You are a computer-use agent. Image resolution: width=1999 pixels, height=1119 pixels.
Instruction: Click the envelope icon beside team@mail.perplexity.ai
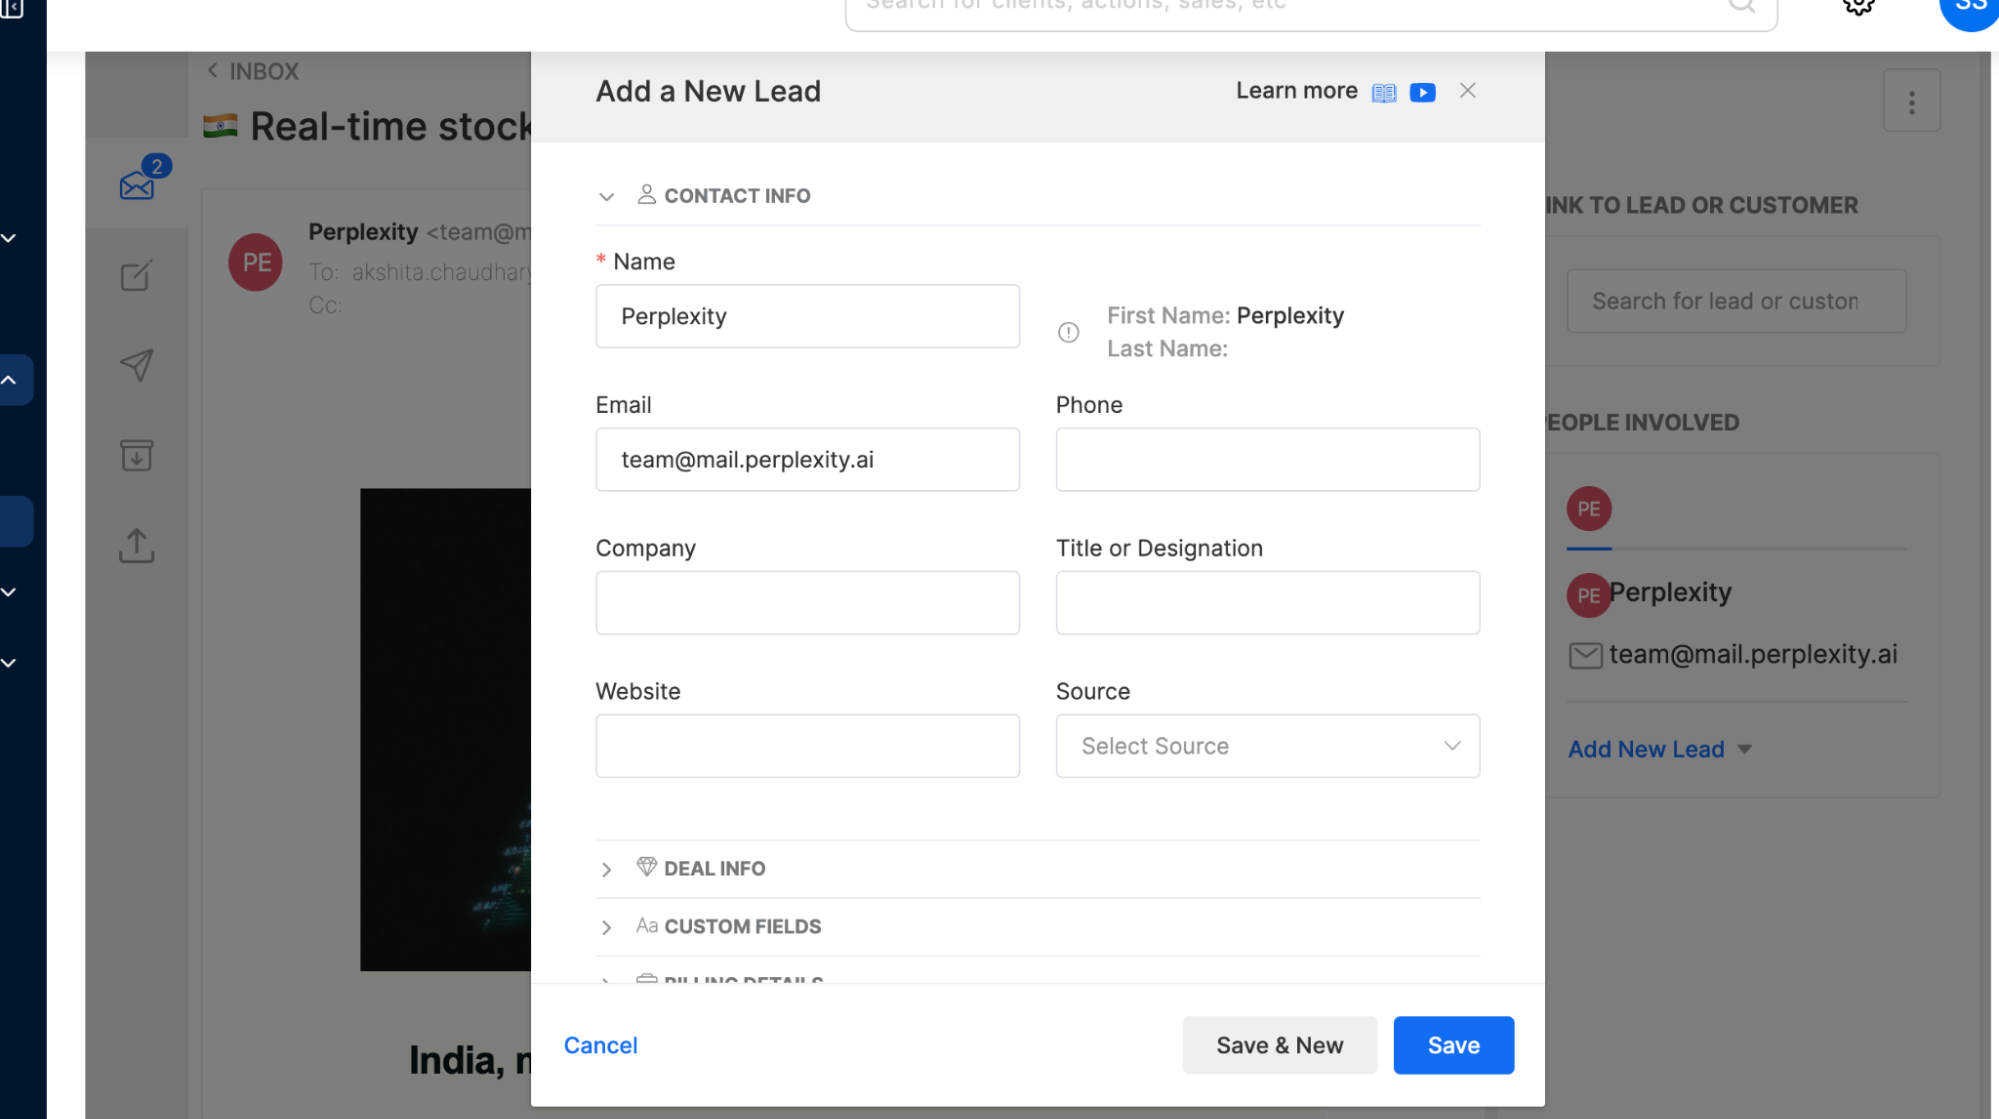[x=1585, y=655]
